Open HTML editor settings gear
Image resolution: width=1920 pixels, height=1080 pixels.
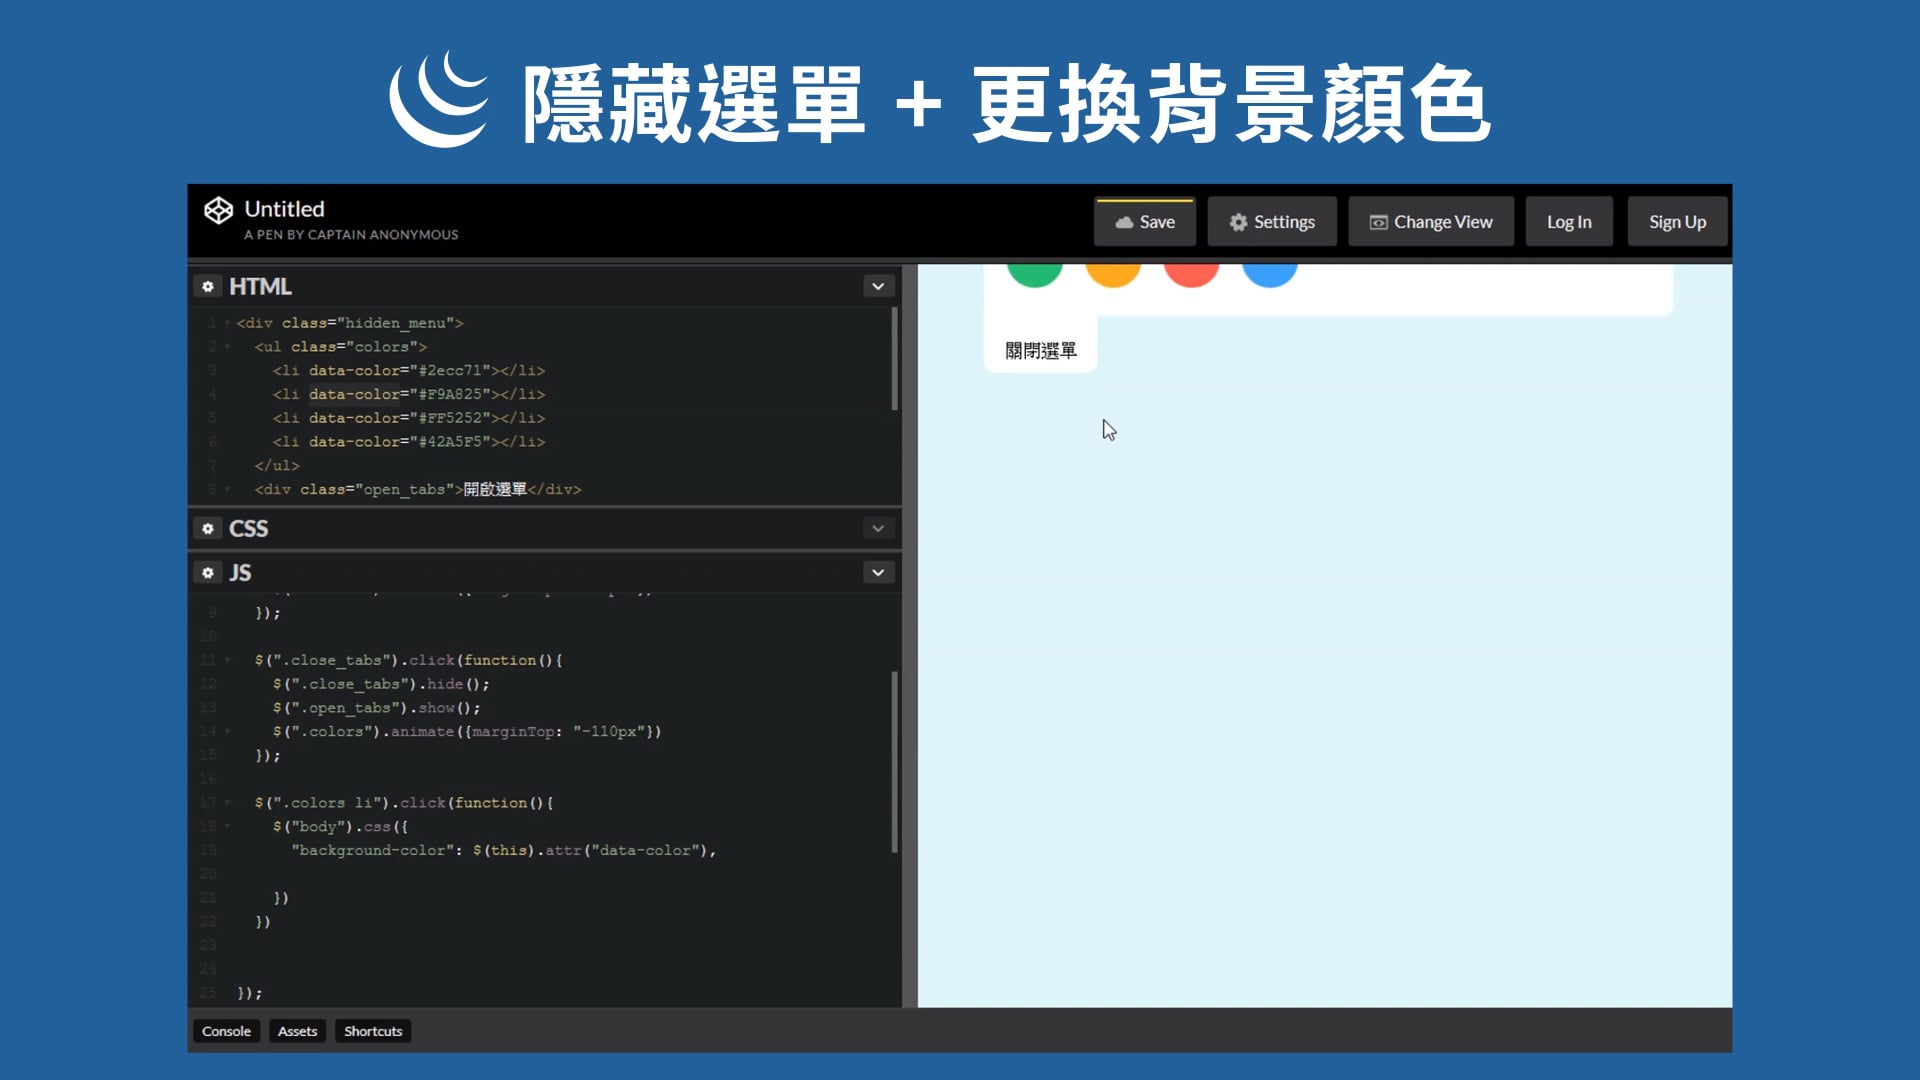click(x=208, y=287)
